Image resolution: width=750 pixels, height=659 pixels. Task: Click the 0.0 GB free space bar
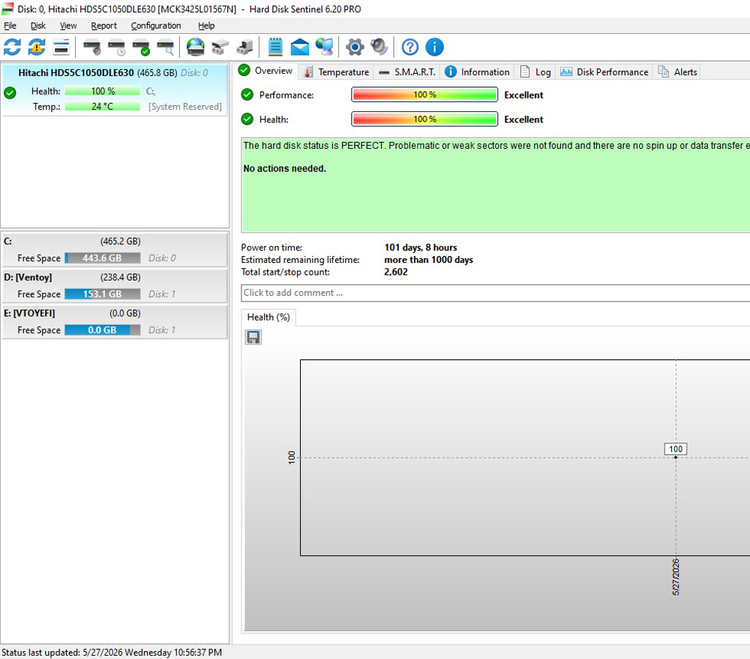(102, 330)
